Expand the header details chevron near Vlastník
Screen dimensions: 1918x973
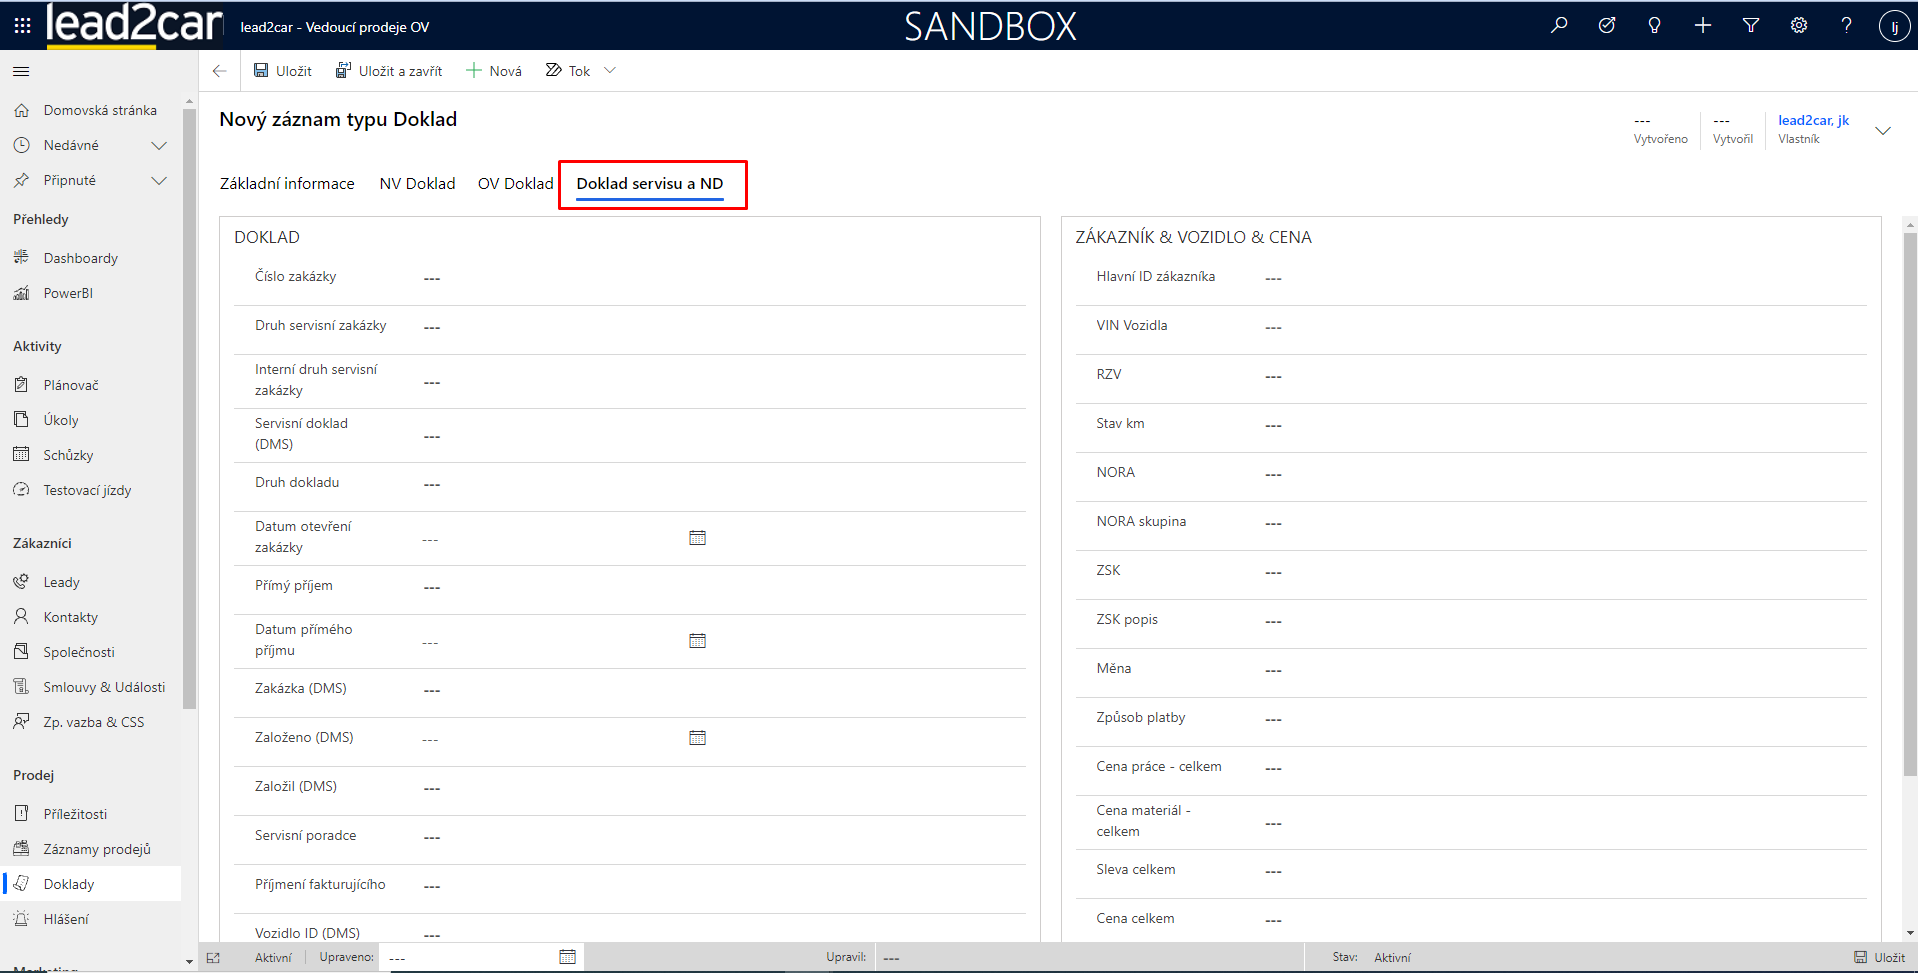click(1883, 131)
